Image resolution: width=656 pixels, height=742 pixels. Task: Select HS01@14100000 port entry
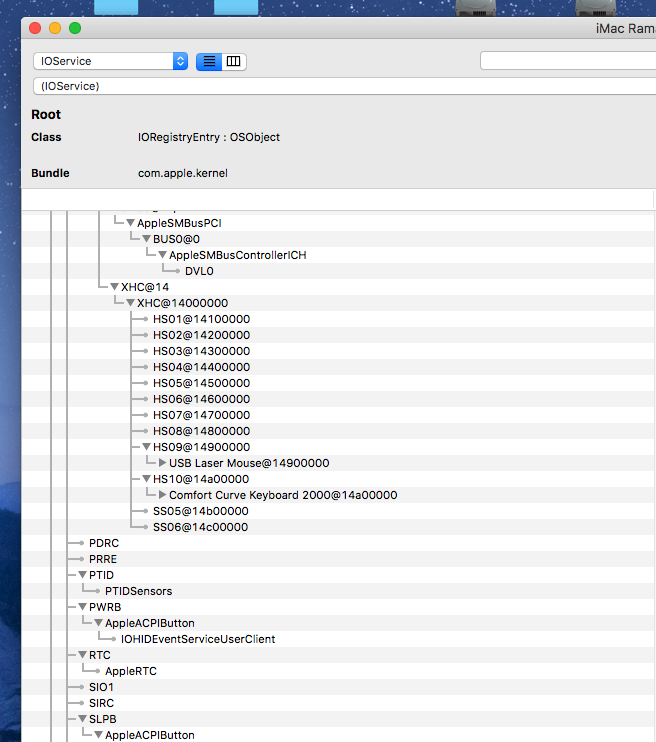point(201,319)
